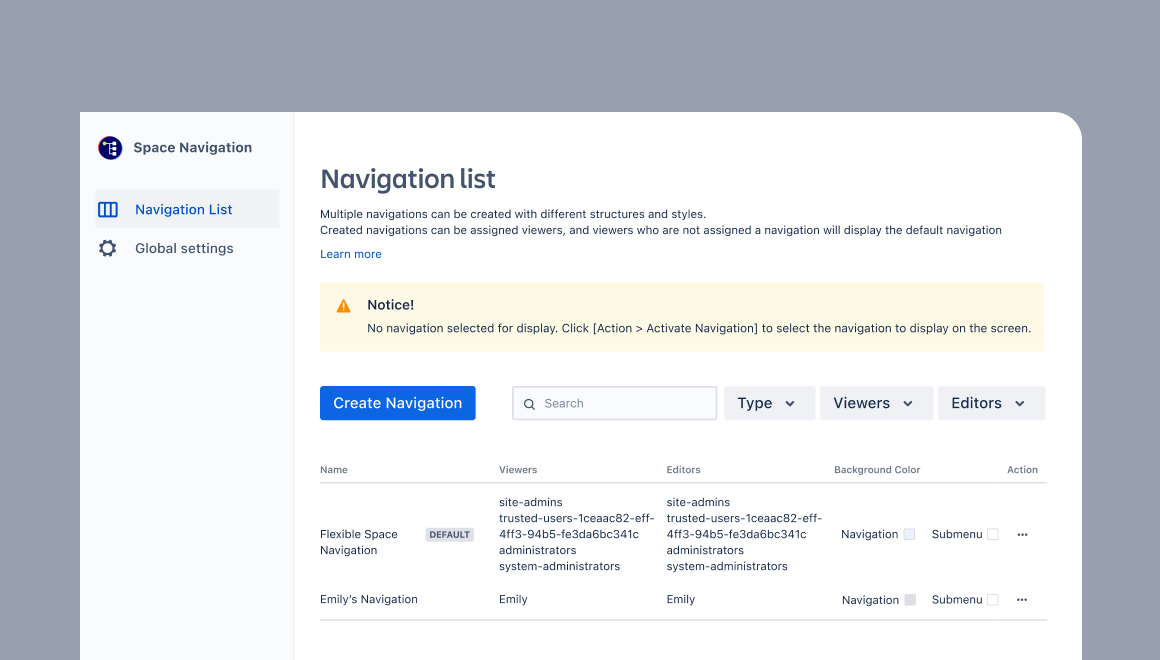Click site-admins in the Editors column
Screen dimensions: 1160x660
[x=698, y=502]
